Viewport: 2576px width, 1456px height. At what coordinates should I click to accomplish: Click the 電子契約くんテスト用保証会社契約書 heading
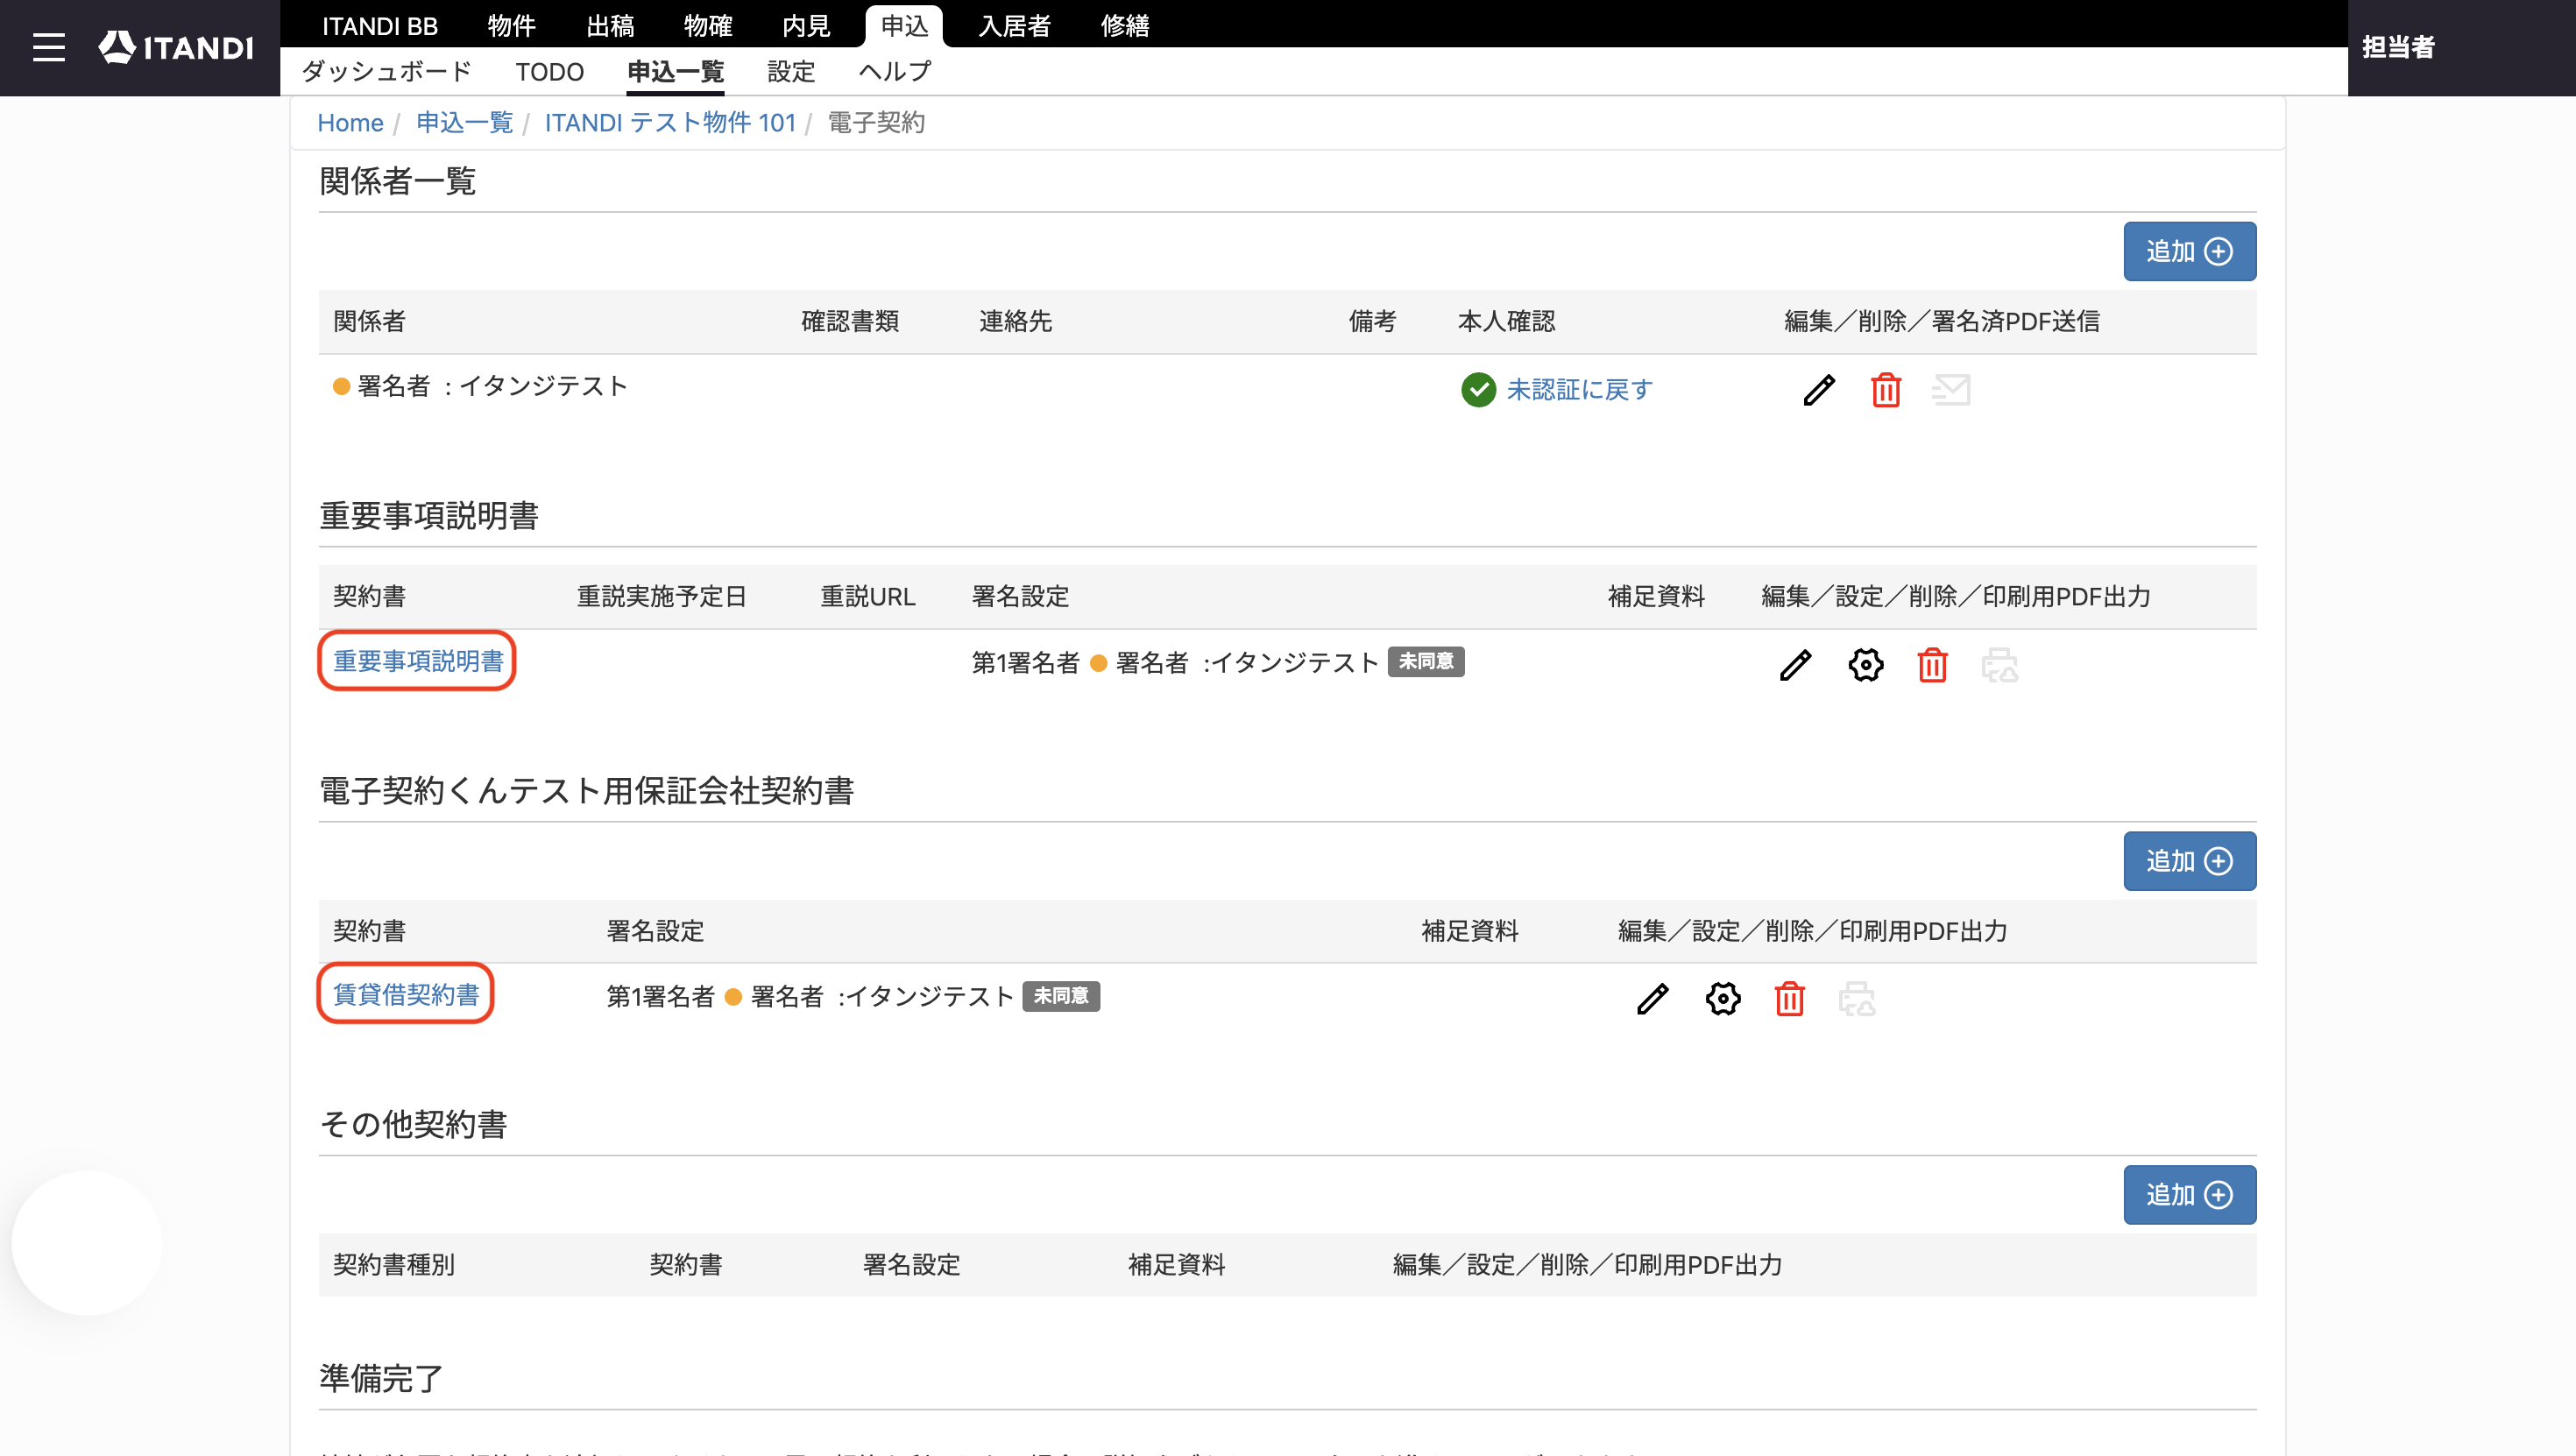coord(586,792)
